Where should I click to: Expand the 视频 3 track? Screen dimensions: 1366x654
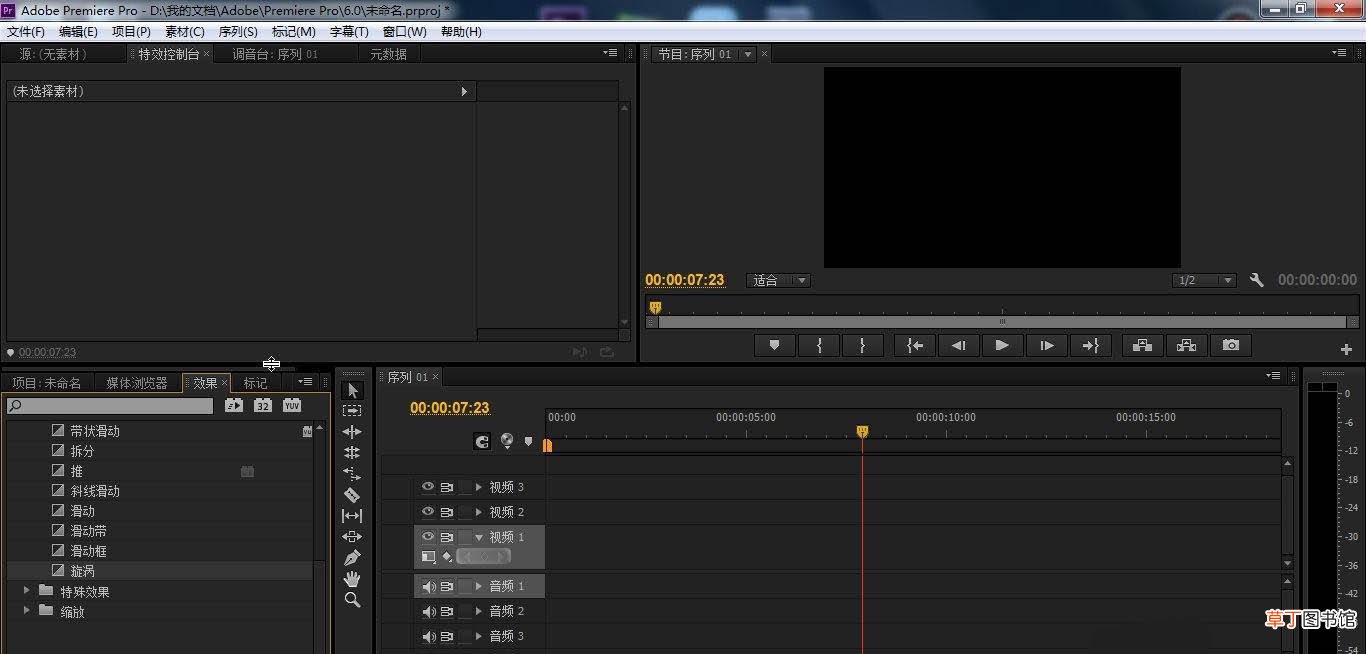pos(479,487)
